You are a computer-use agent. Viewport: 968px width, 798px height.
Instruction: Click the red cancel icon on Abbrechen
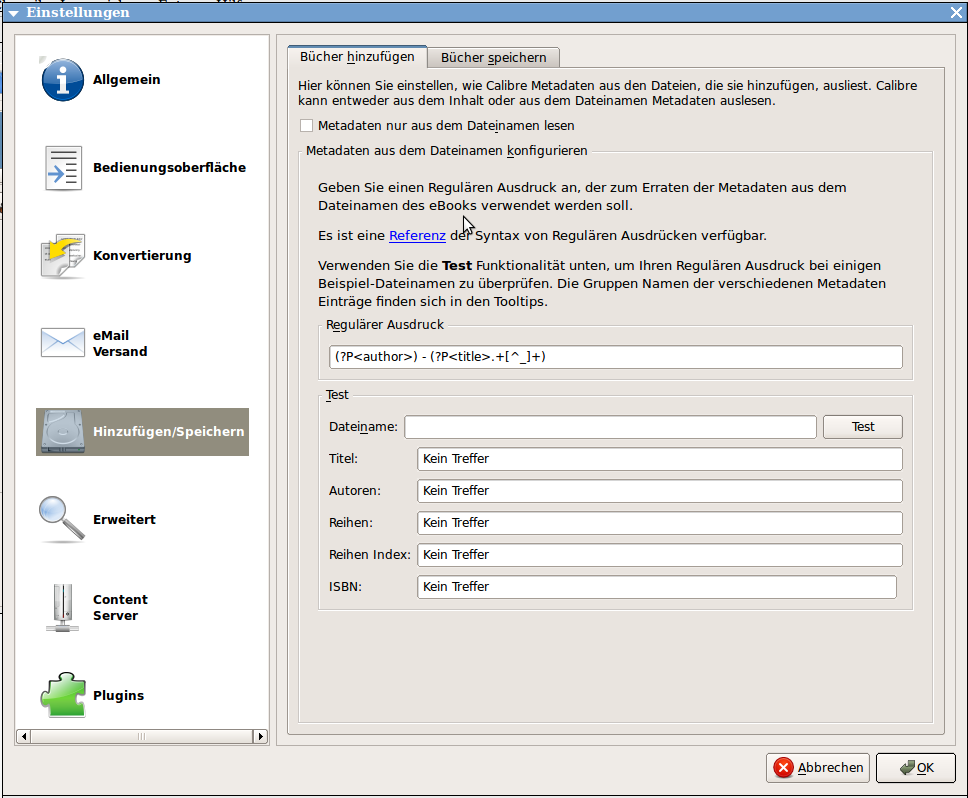tap(783, 768)
